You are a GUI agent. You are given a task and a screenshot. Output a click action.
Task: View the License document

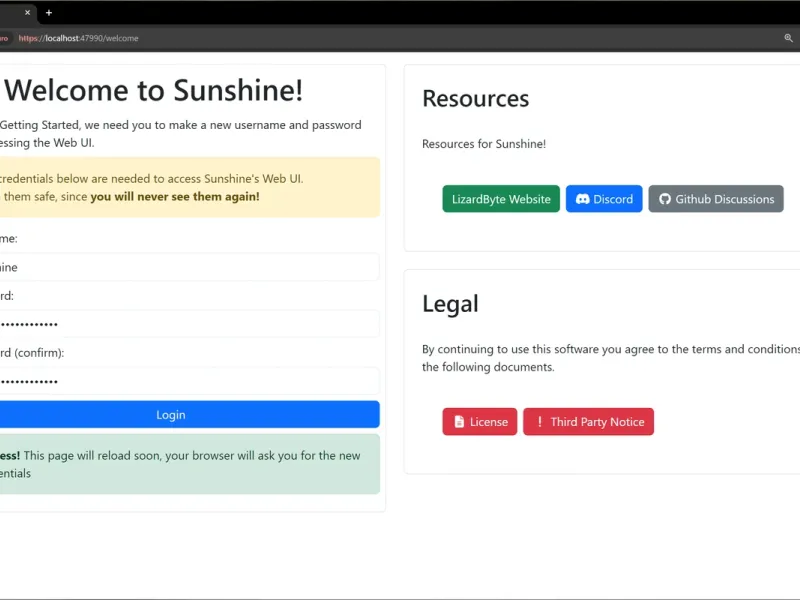480,422
